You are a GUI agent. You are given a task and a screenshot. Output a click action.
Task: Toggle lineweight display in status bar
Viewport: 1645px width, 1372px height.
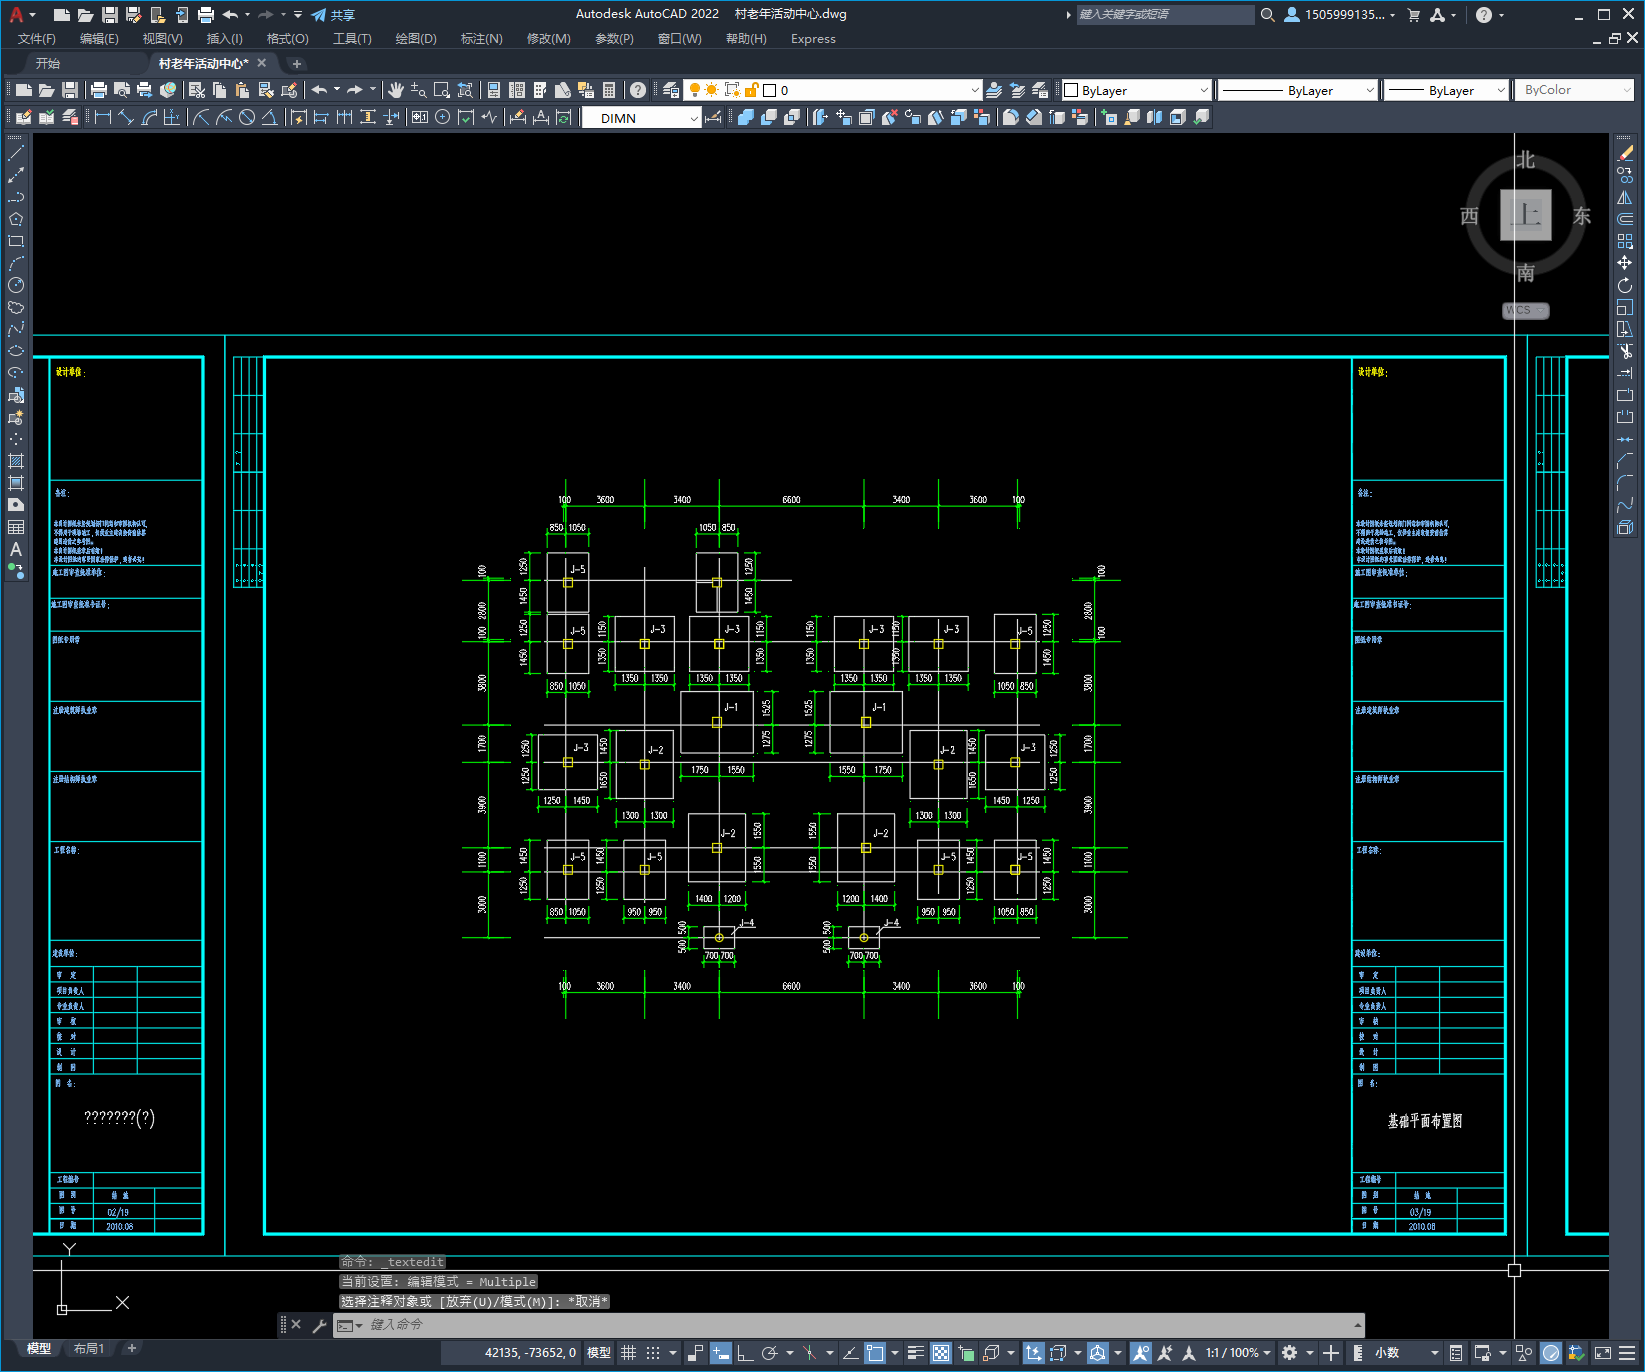tap(916, 1353)
